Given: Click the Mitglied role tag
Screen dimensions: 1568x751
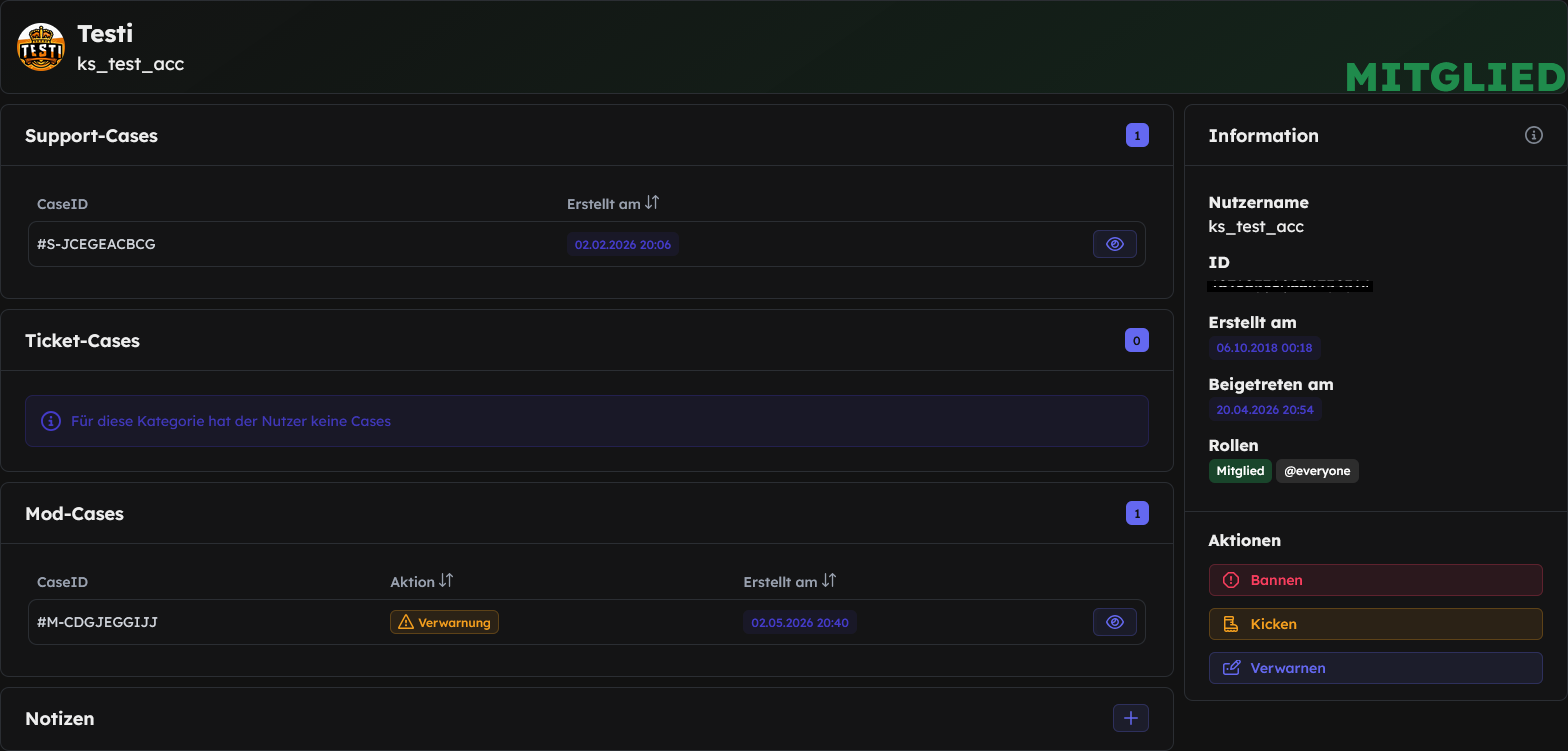Looking at the screenshot, I should (x=1240, y=471).
